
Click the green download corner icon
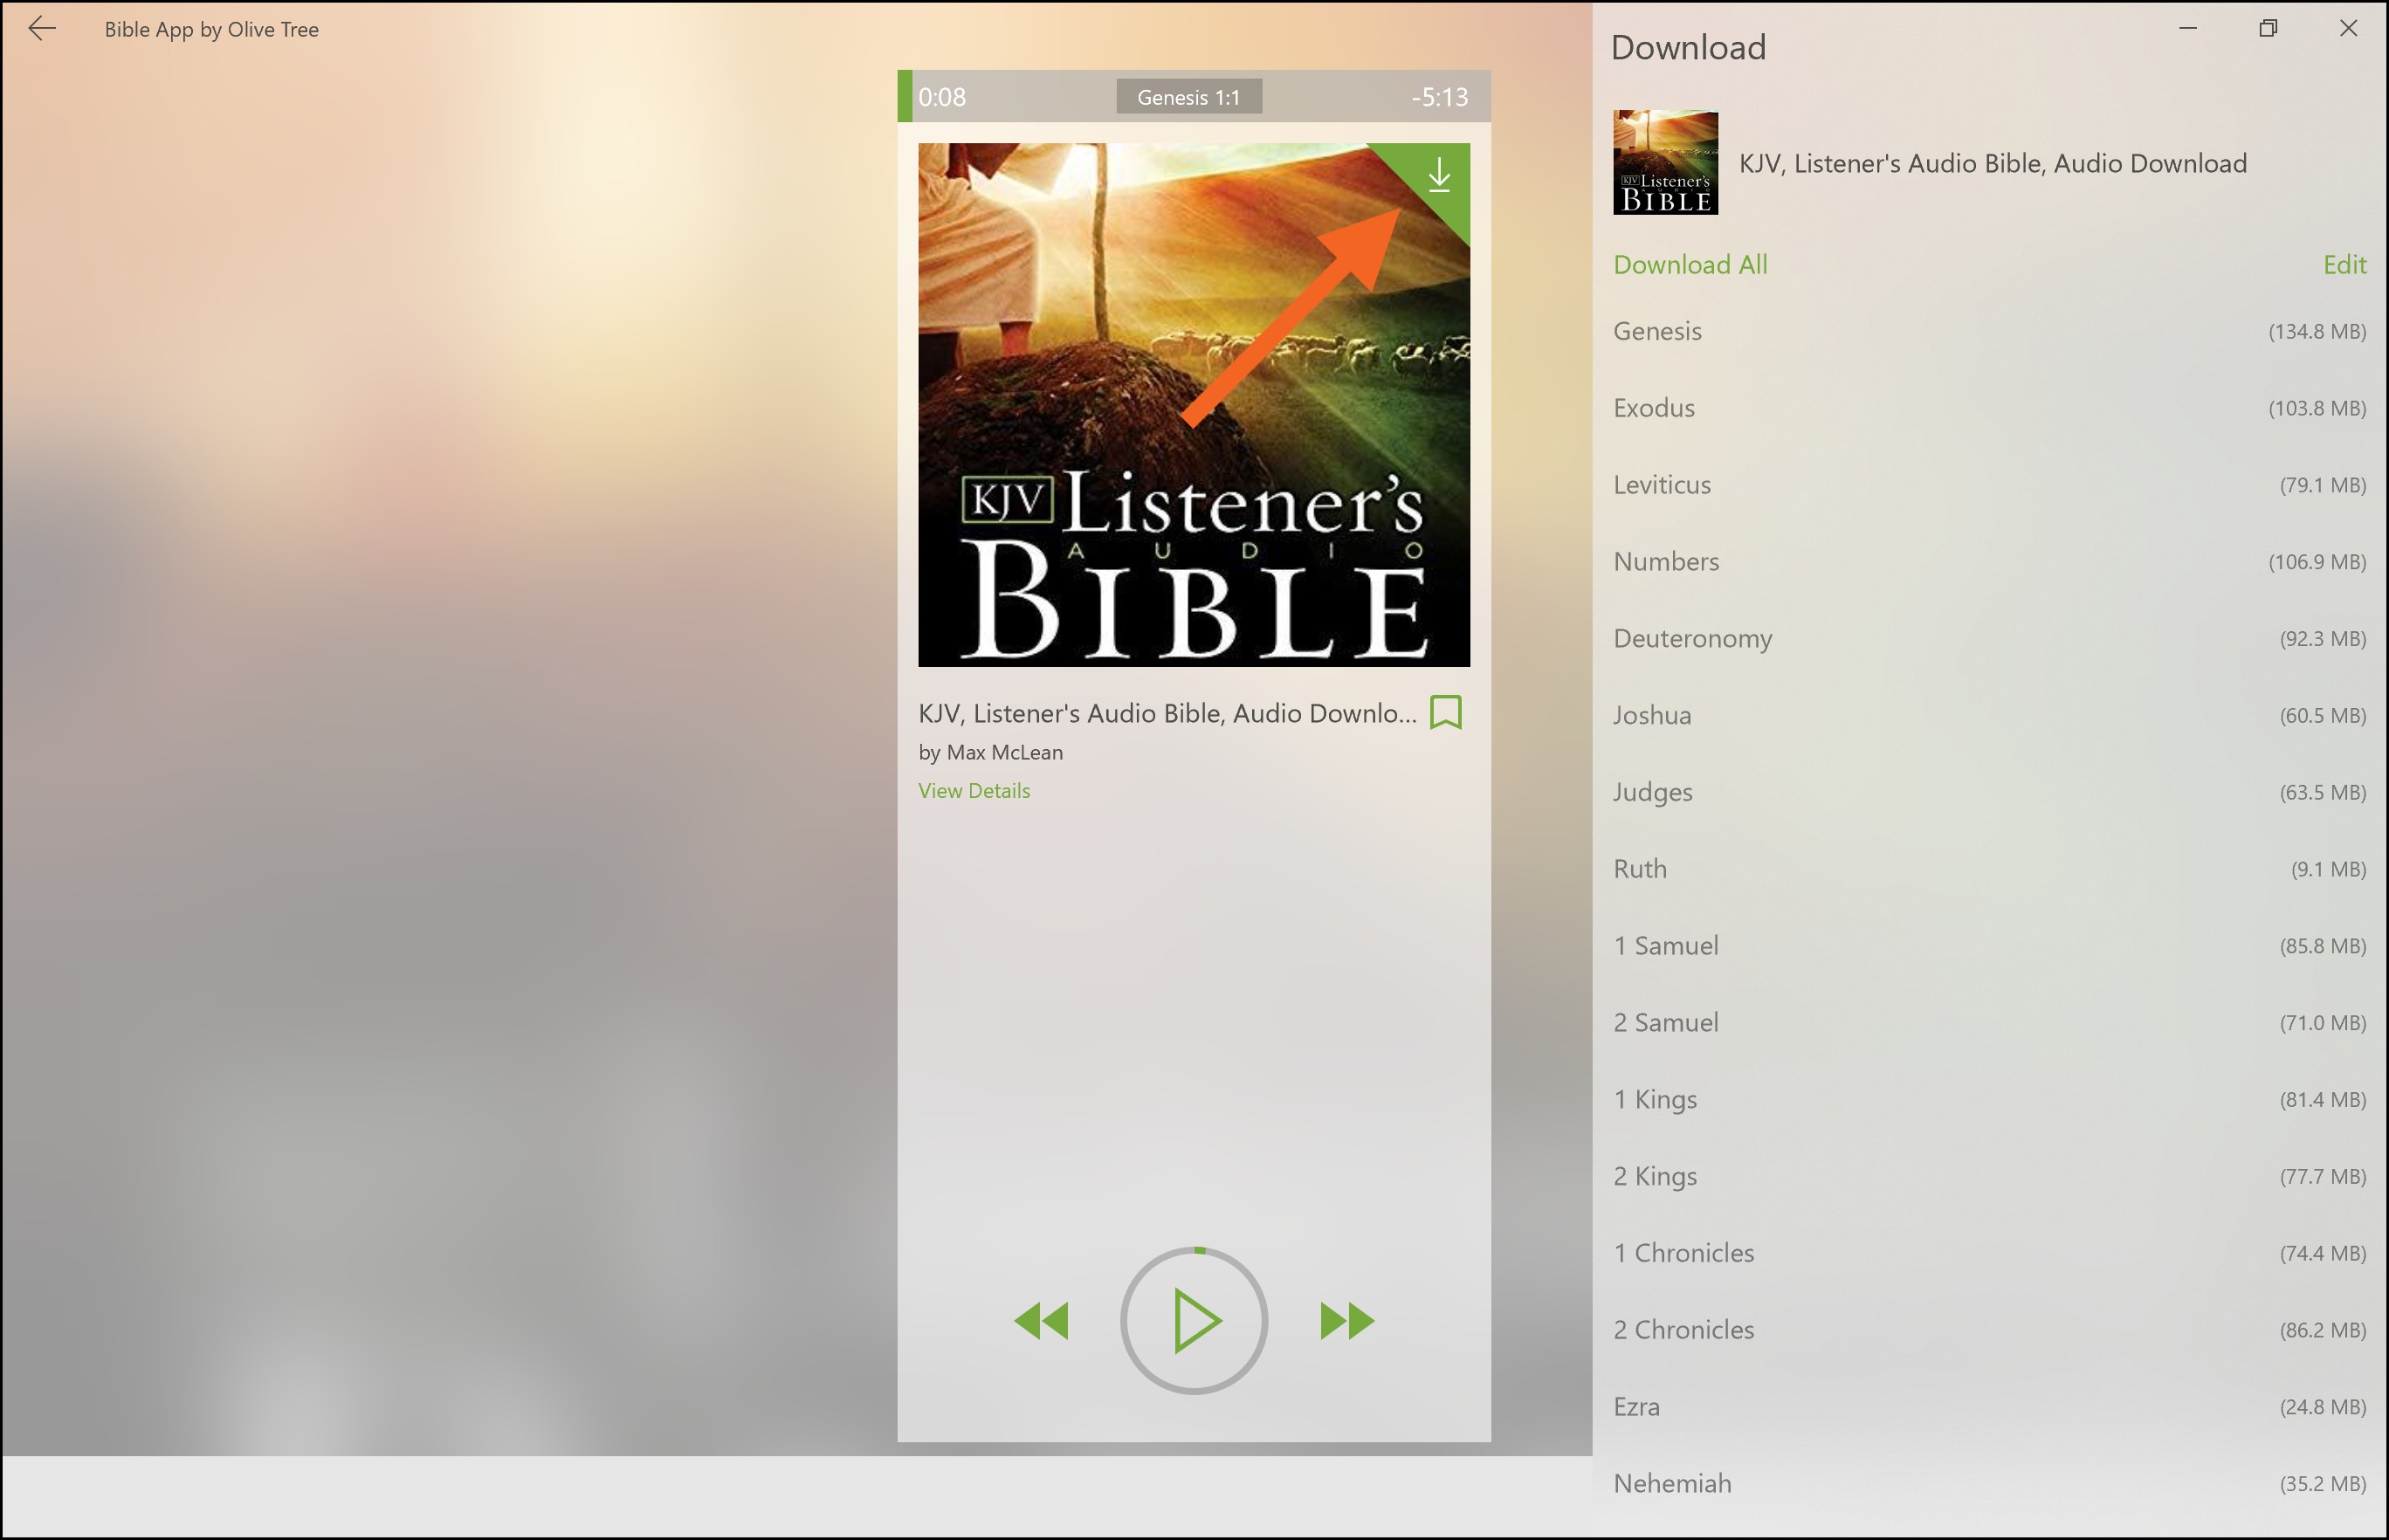pos(1438,176)
